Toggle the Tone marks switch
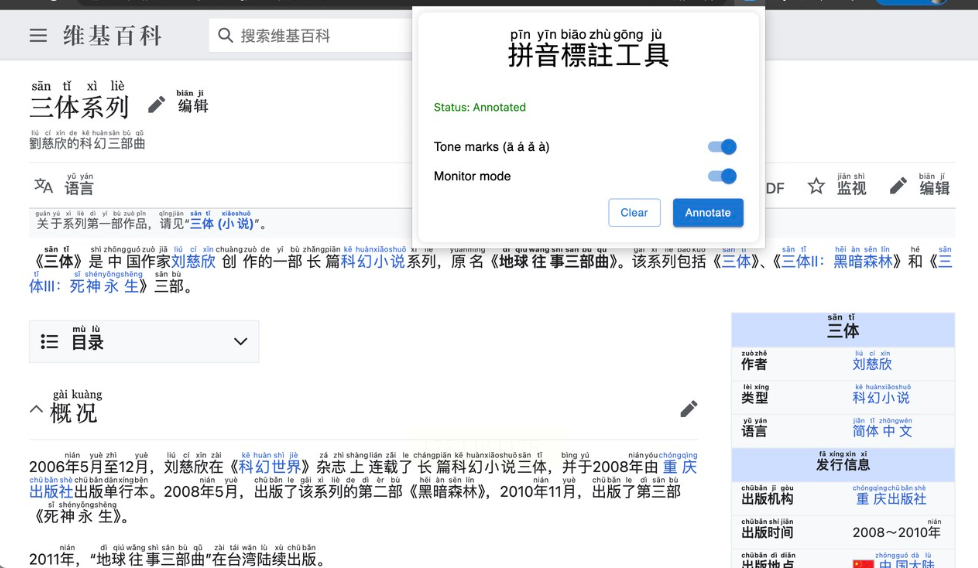The width and height of the screenshot is (978, 568). 722,147
